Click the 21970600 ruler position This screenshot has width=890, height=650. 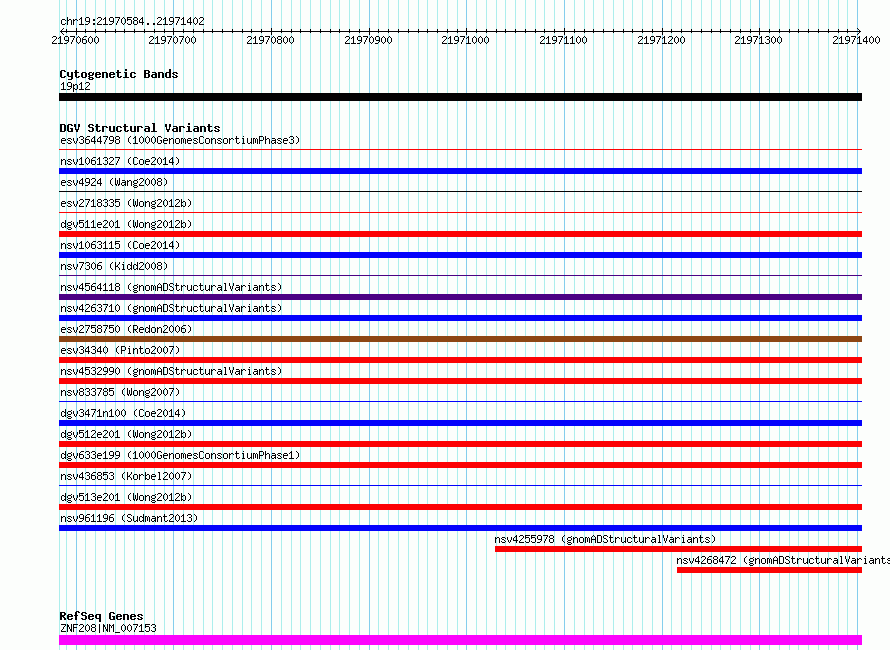click(x=75, y=40)
